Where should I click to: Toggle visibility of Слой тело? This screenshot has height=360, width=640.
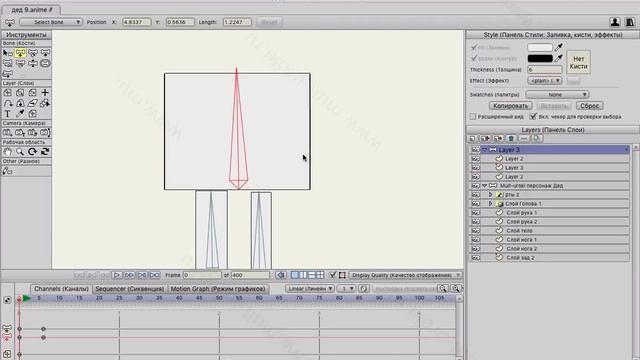click(x=476, y=231)
